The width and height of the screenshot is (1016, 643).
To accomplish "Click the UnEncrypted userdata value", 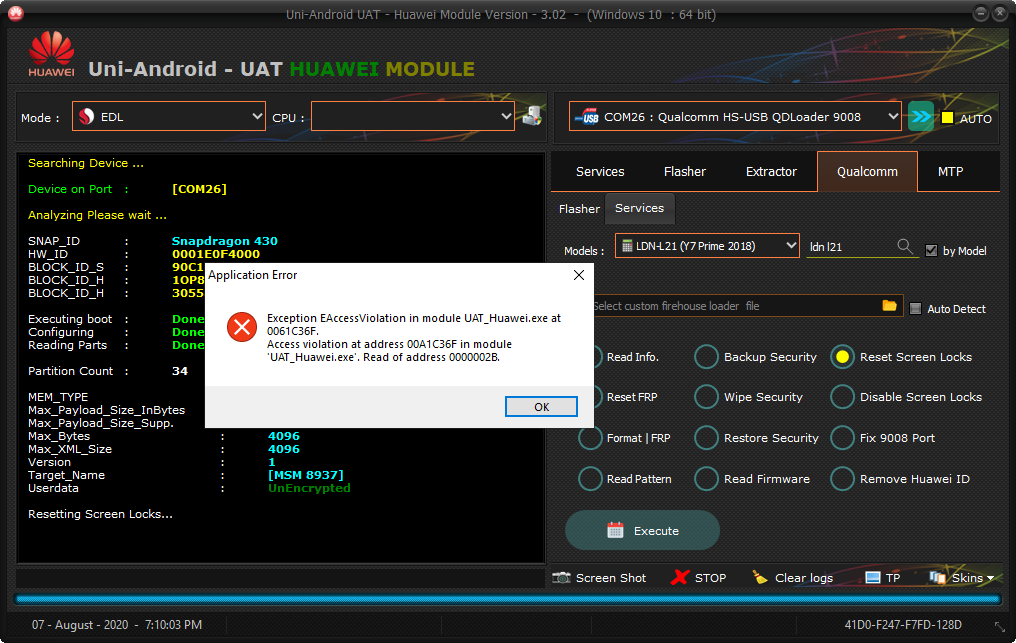I will pyautogui.click(x=309, y=487).
